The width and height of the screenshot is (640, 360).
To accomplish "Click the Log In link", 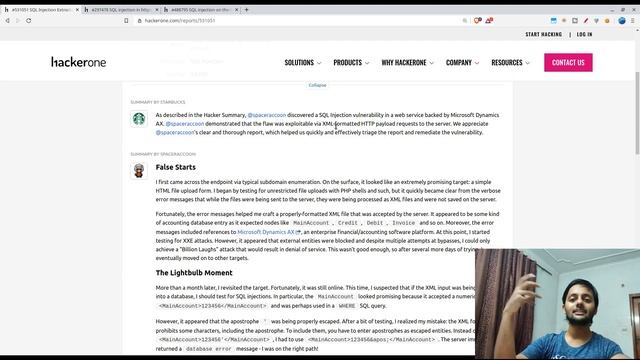I will point(584,34).
